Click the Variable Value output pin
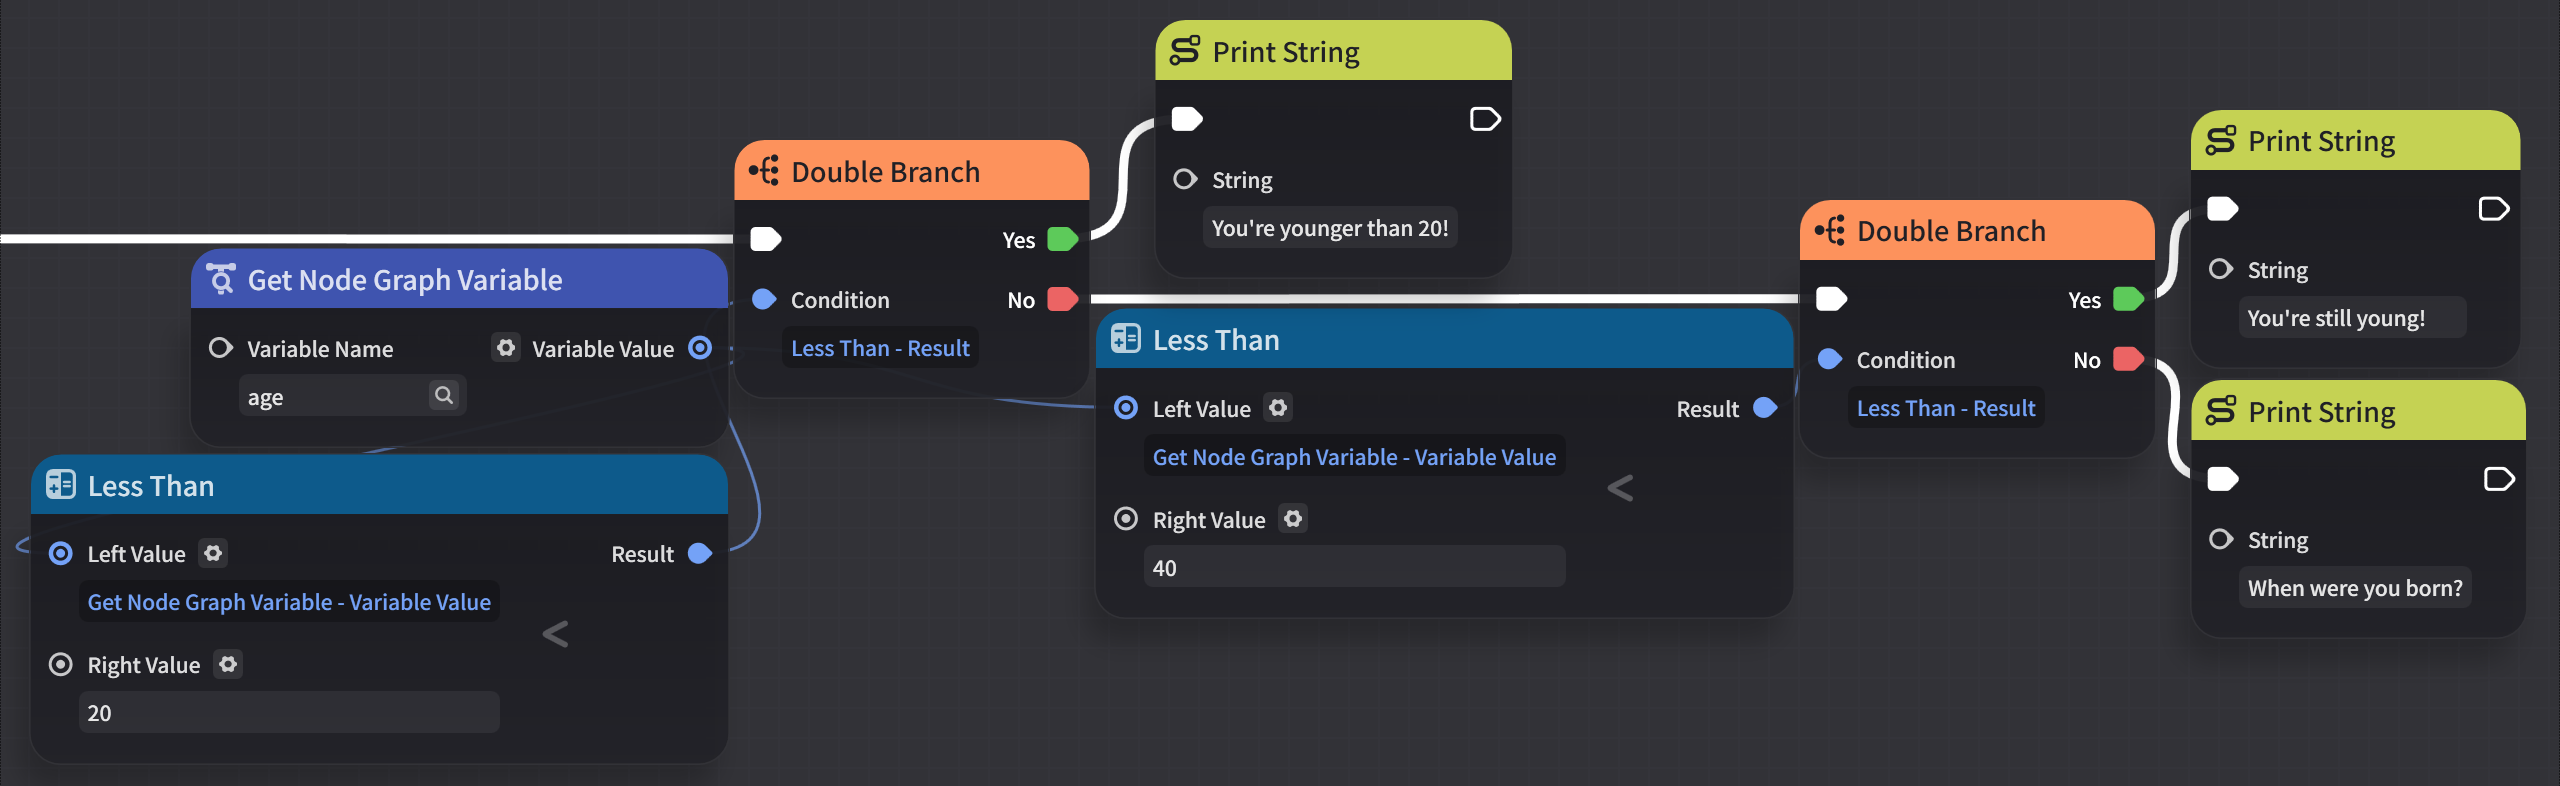2560x786 pixels. click(701, 348)
